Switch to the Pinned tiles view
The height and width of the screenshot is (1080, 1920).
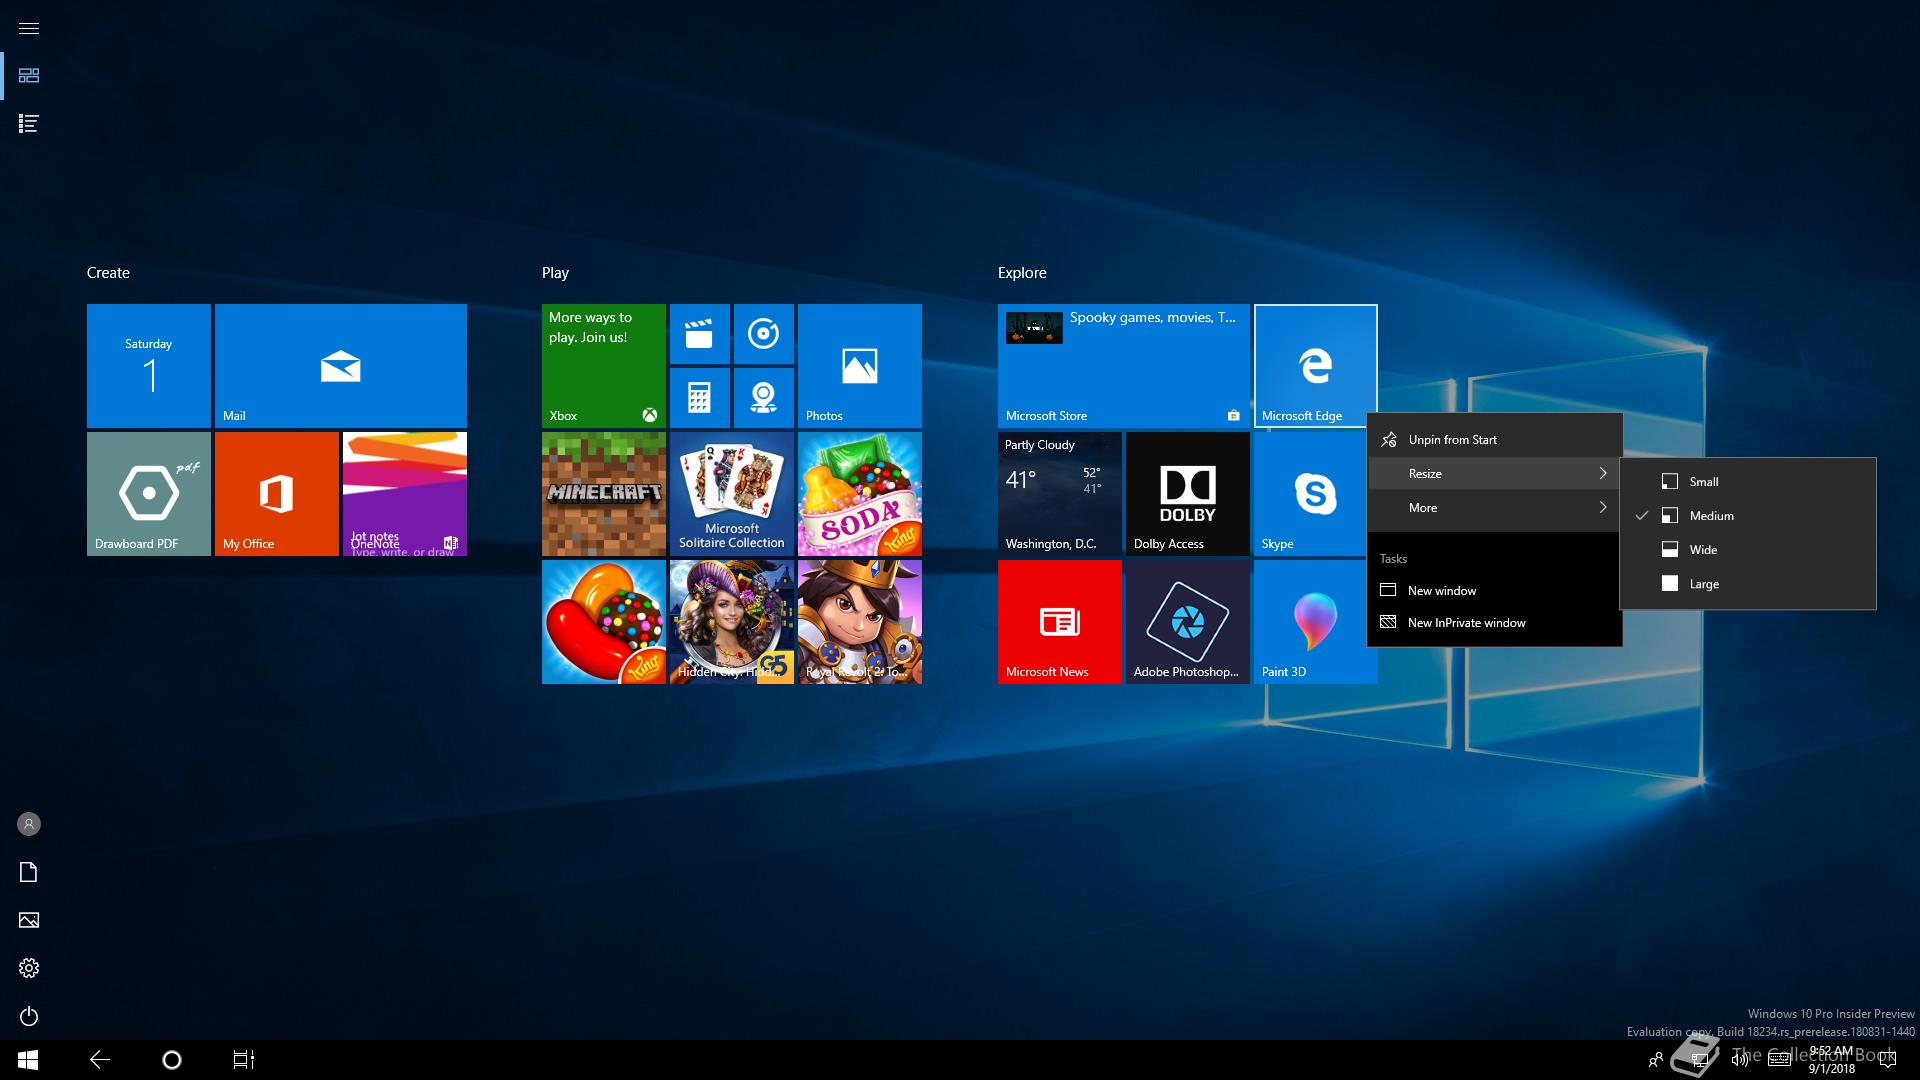click(x=29, y=76)
